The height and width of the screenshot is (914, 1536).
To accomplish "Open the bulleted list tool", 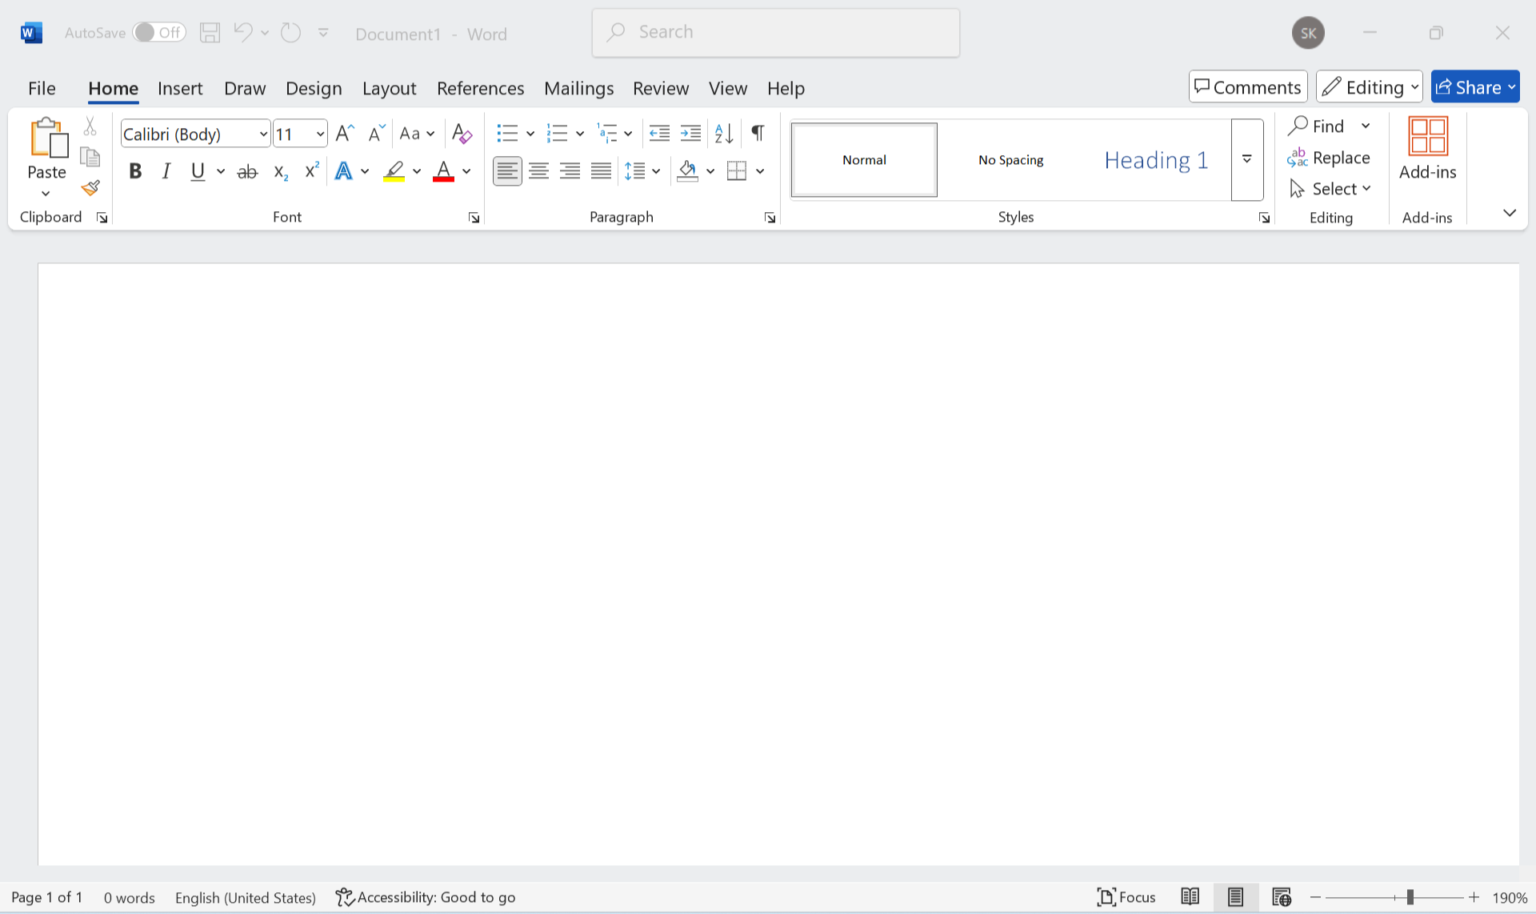I will [507, 132].
